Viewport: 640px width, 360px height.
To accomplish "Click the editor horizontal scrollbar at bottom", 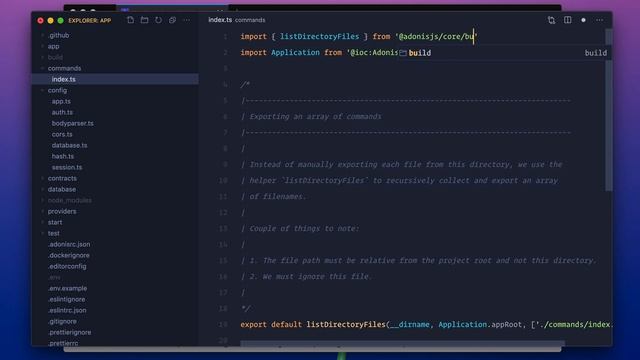I will click(x=402, y=344).
